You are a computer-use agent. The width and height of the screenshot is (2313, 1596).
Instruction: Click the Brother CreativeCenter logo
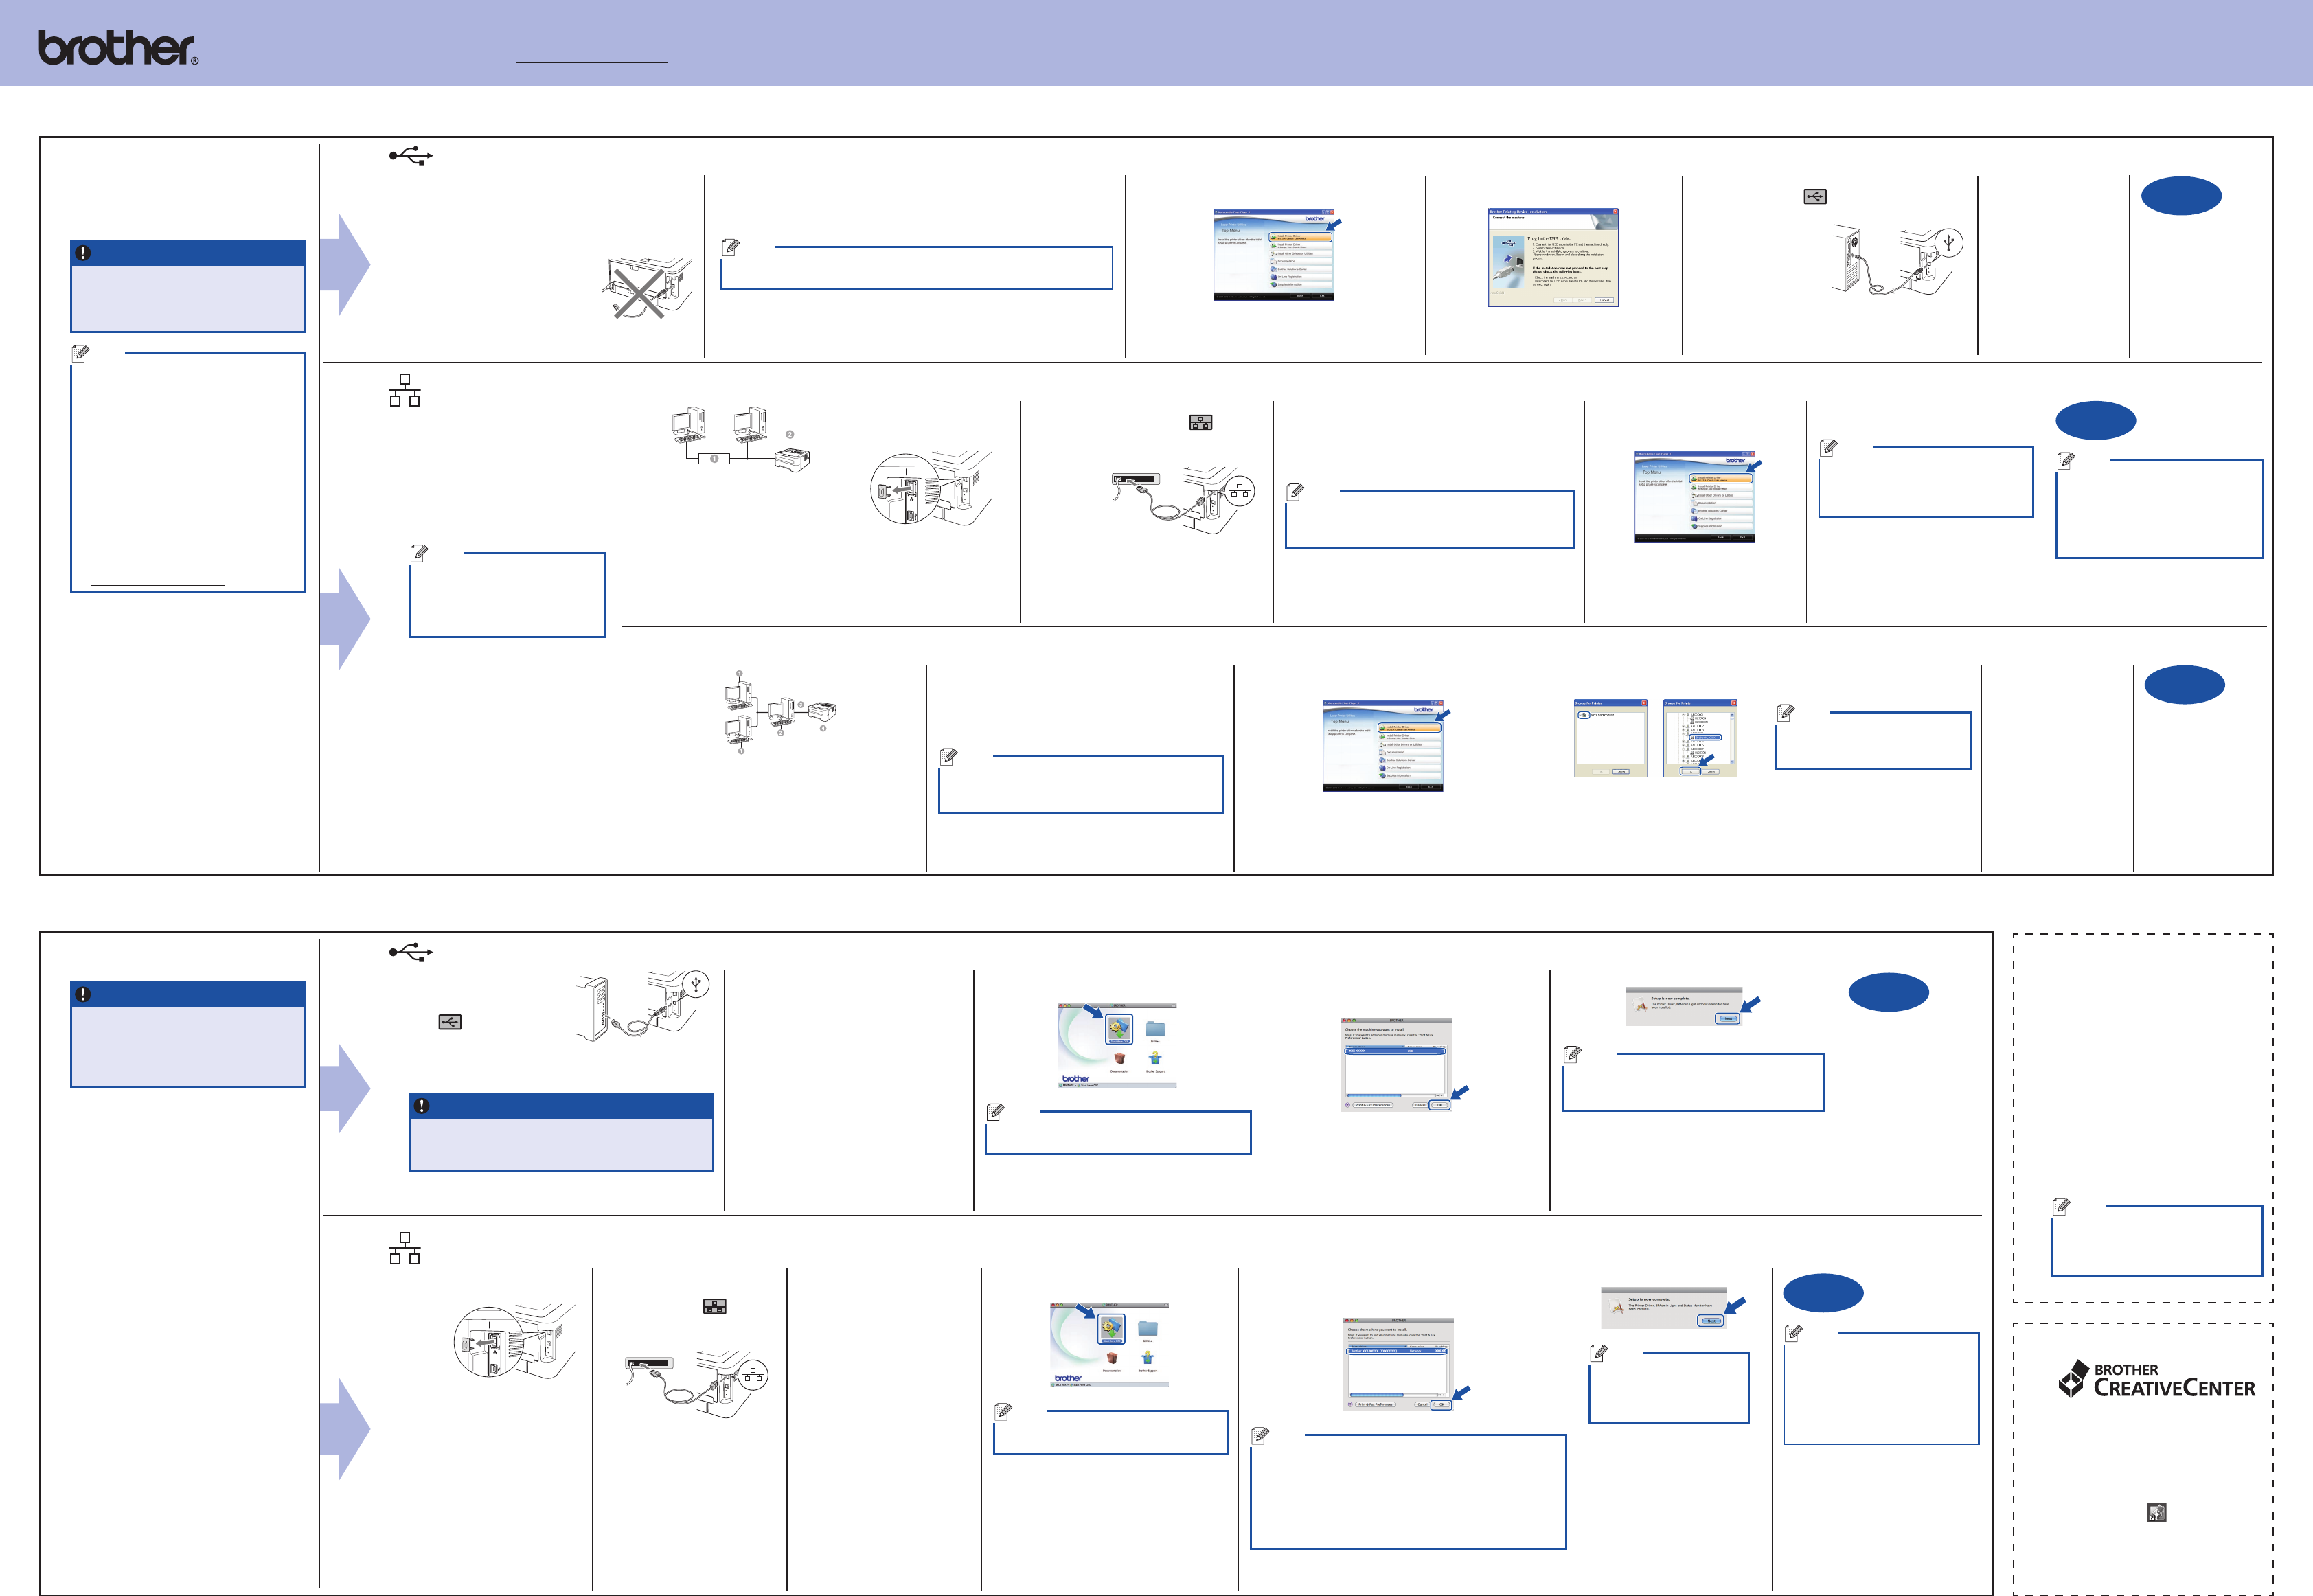coord(2156,1379)
